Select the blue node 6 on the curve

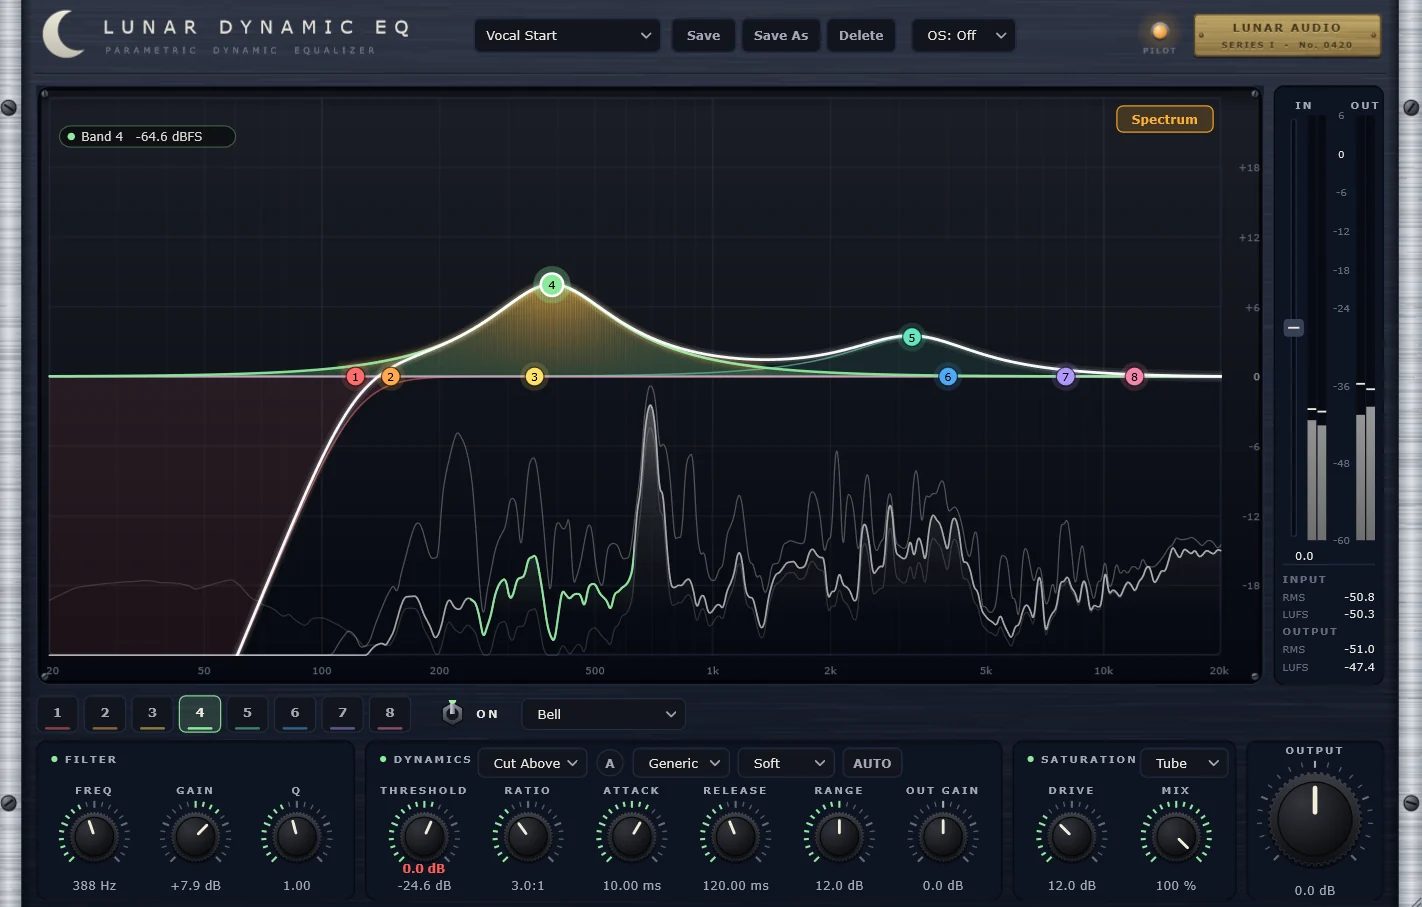pyautogui.click(x=948, y=377)
